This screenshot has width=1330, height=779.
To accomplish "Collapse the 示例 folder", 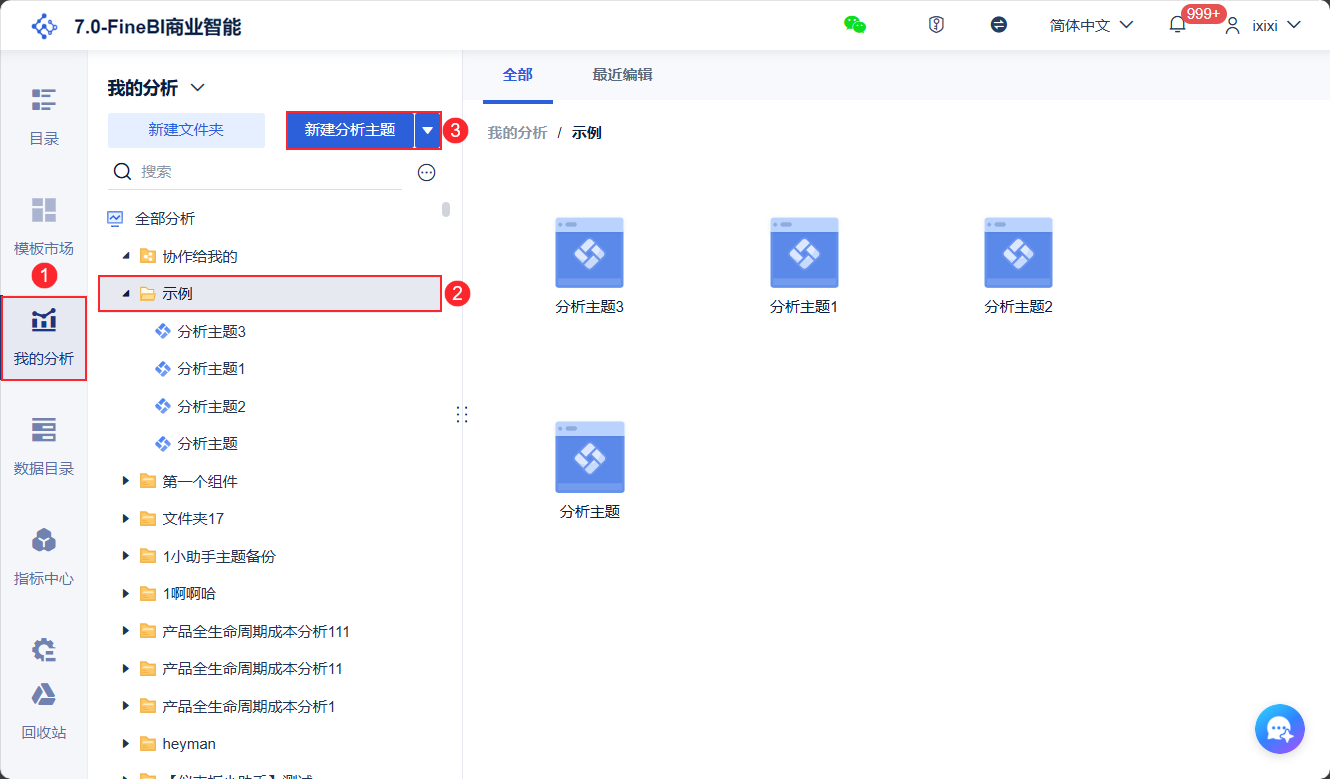I will point(126,293).
